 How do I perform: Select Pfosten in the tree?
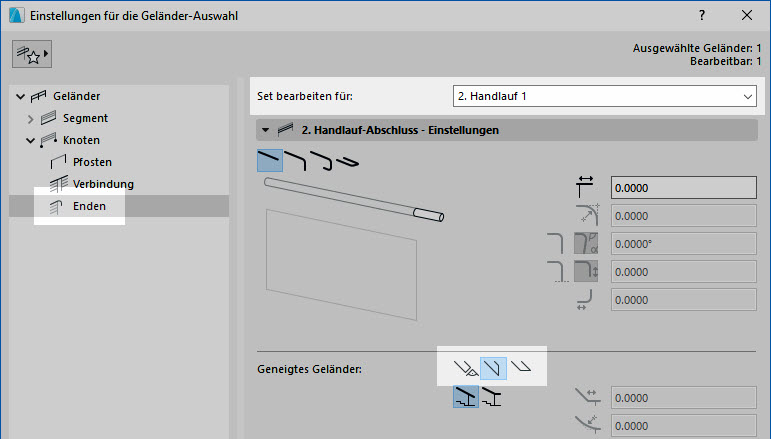click(92, 162)
